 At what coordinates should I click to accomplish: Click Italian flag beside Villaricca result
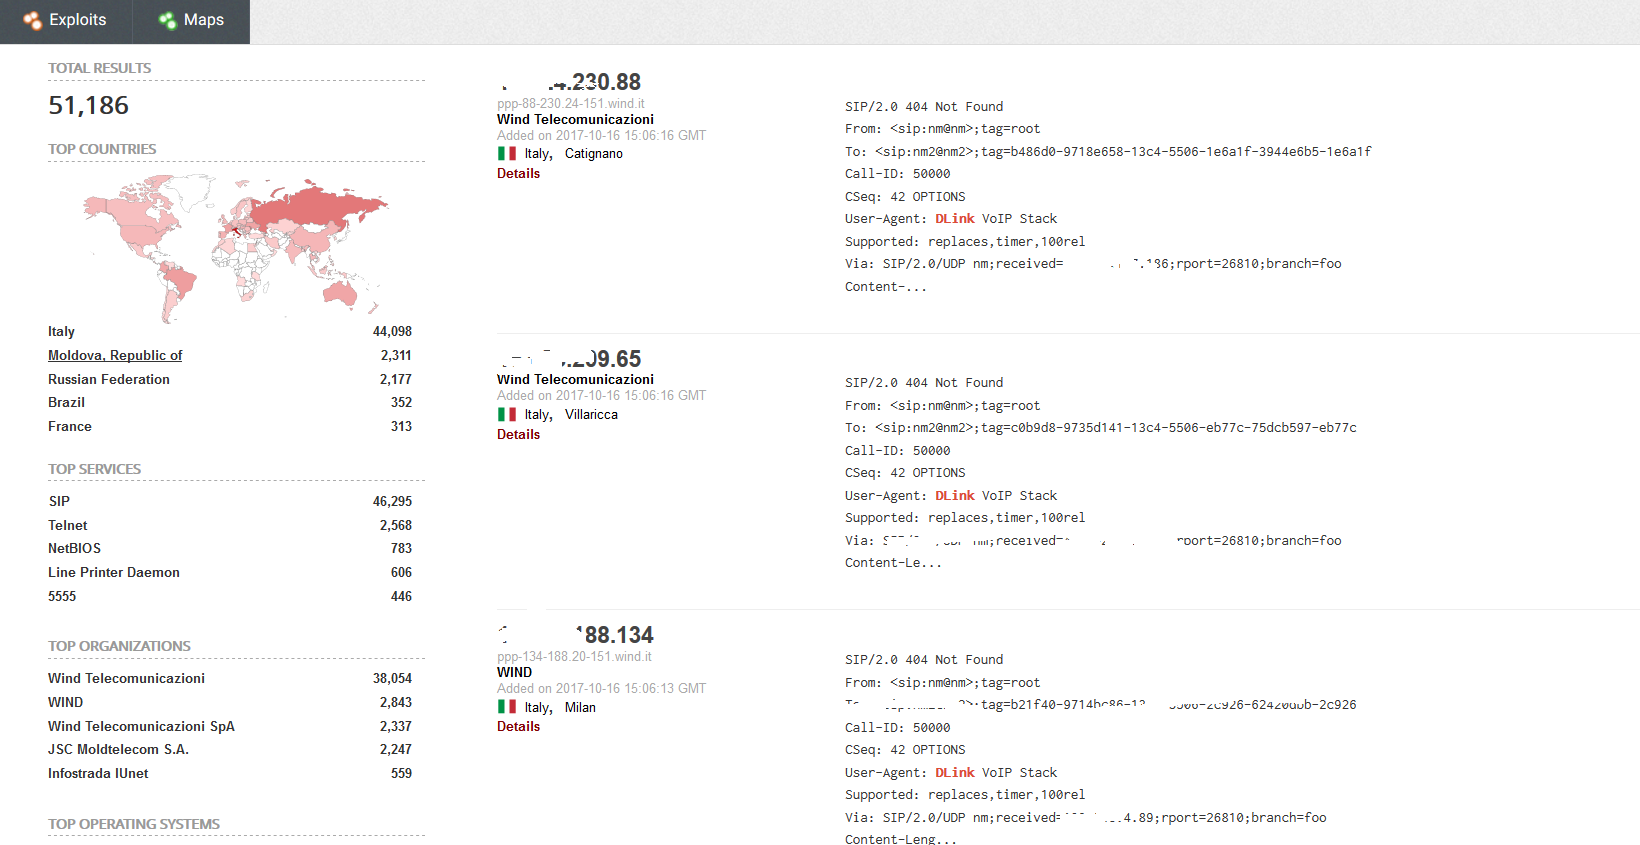pos(507,415)
